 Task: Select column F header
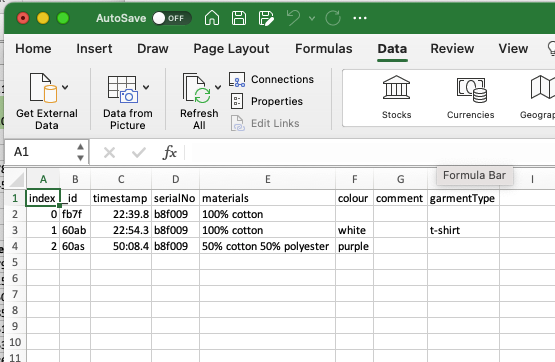point(354,179)
